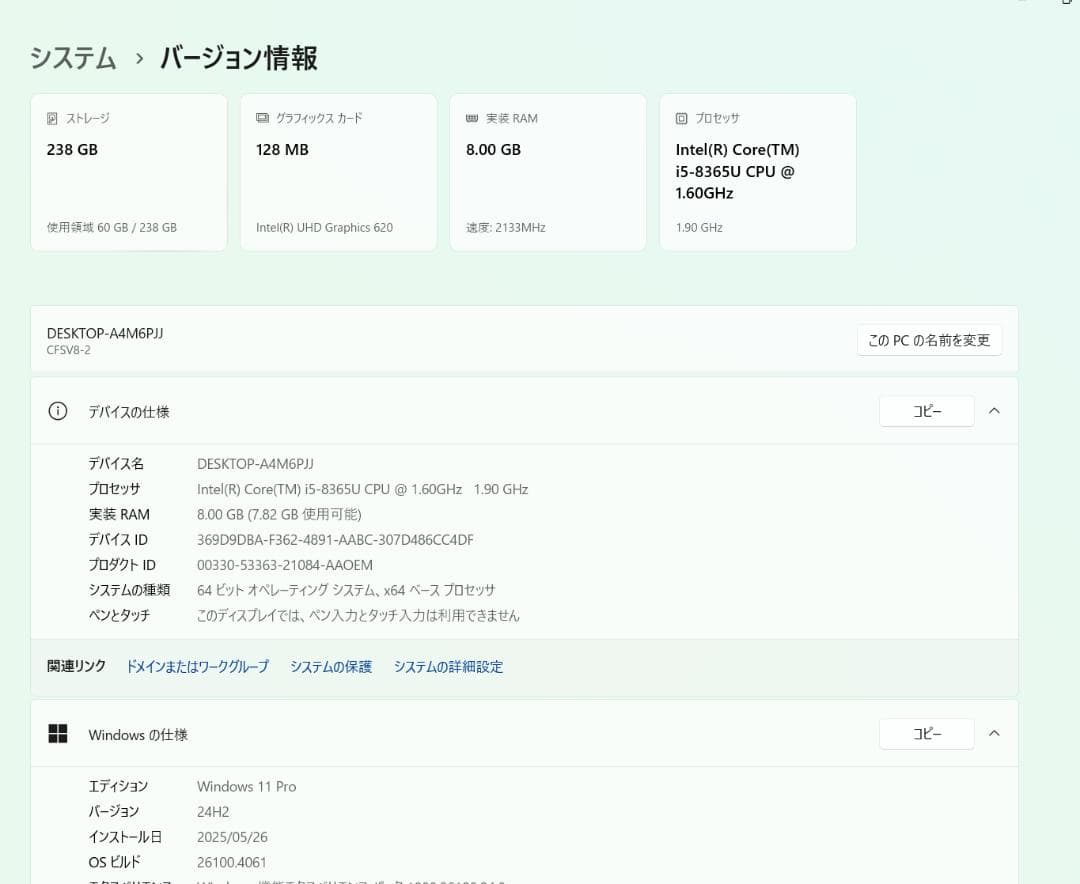Screen dimensions: 1080x884
Task: Open システムの詳細設定
Action: 449,666
